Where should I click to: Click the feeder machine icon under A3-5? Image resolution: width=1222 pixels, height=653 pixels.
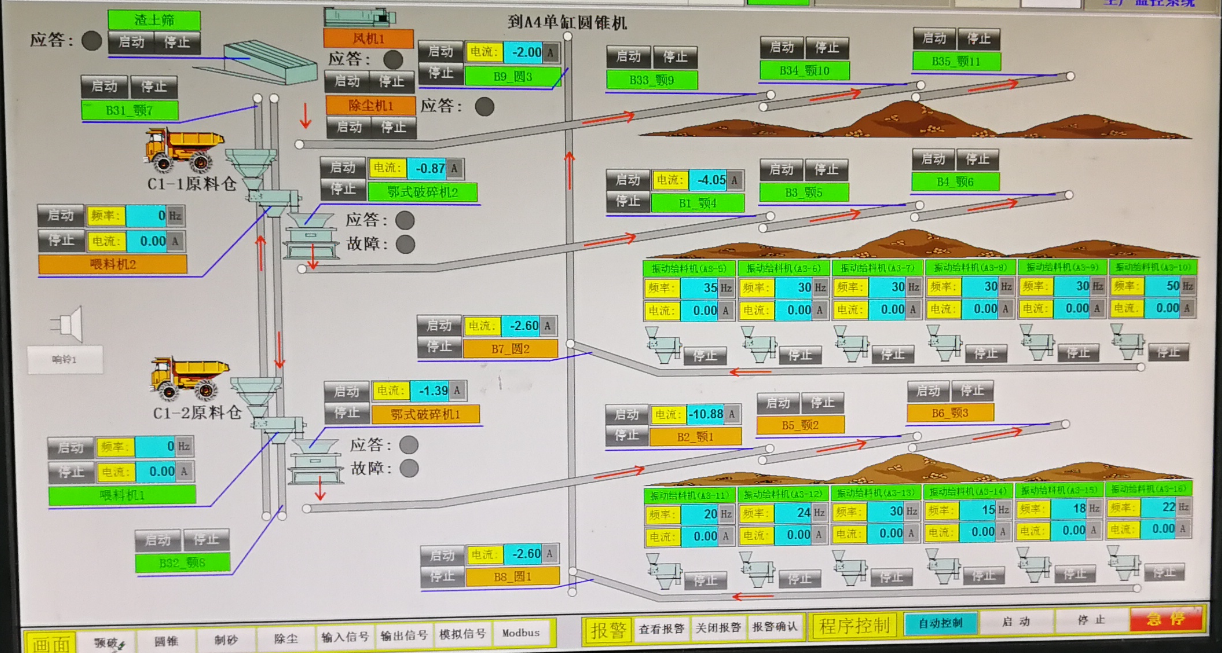[664, 347]
